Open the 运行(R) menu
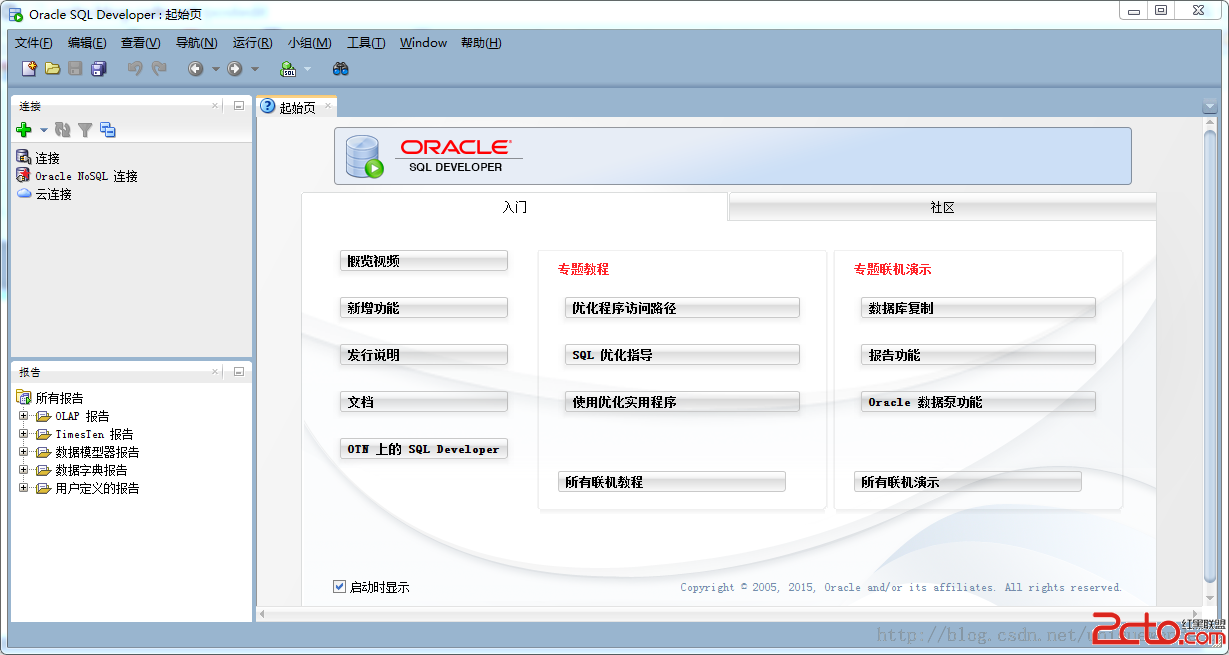This screenshot has height=655, width=1229. (252, 43)
